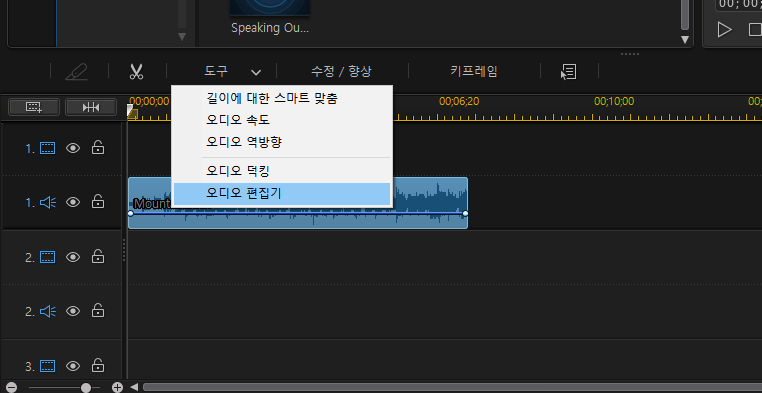Expand the 도구 tools dropdown chevron
The image size is (762, 393).
(x=256, y=72)
